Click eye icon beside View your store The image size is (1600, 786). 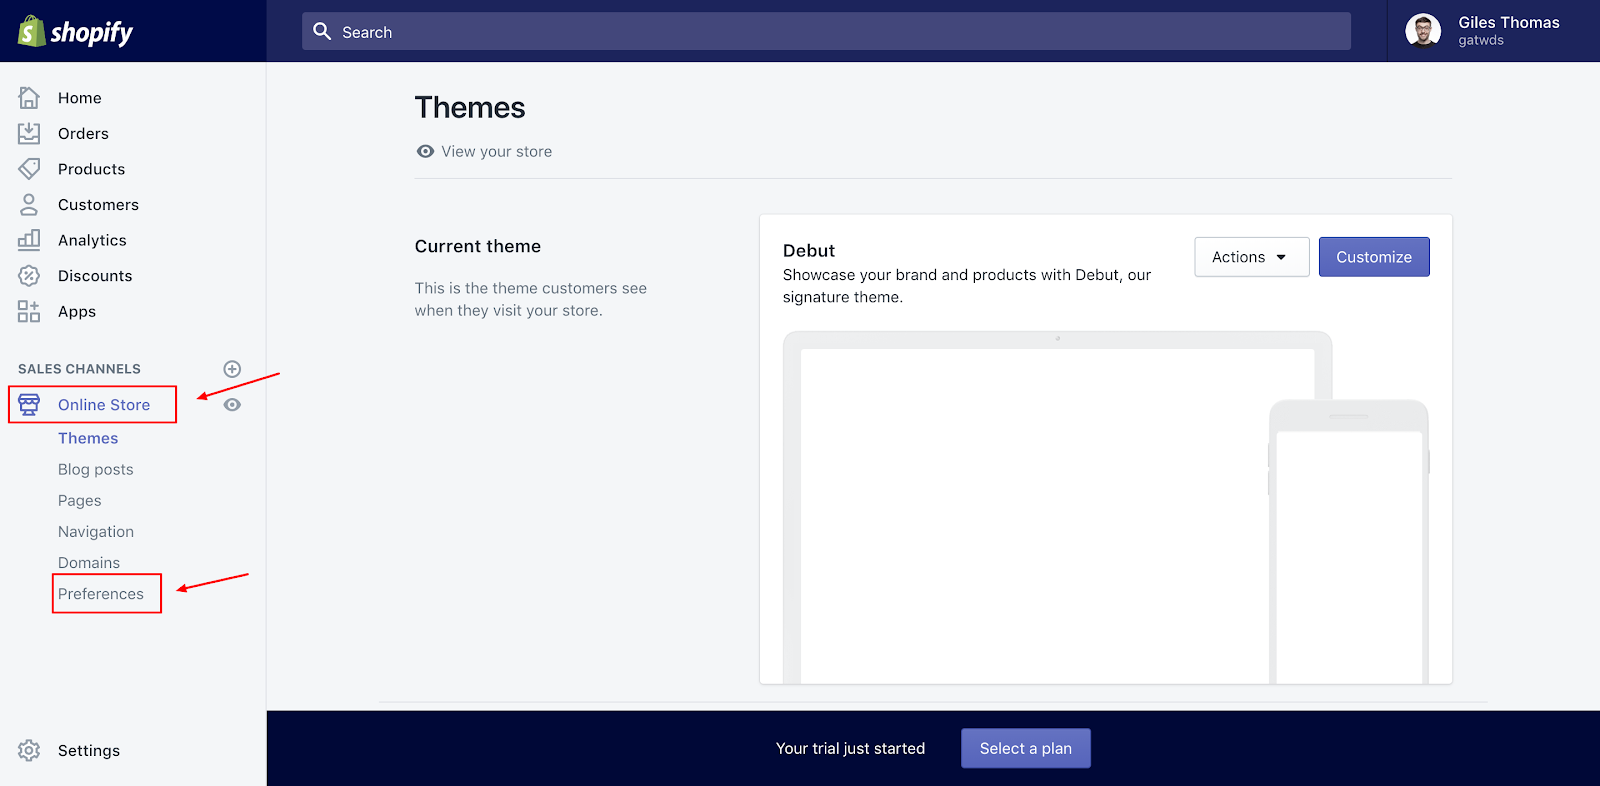425,151
